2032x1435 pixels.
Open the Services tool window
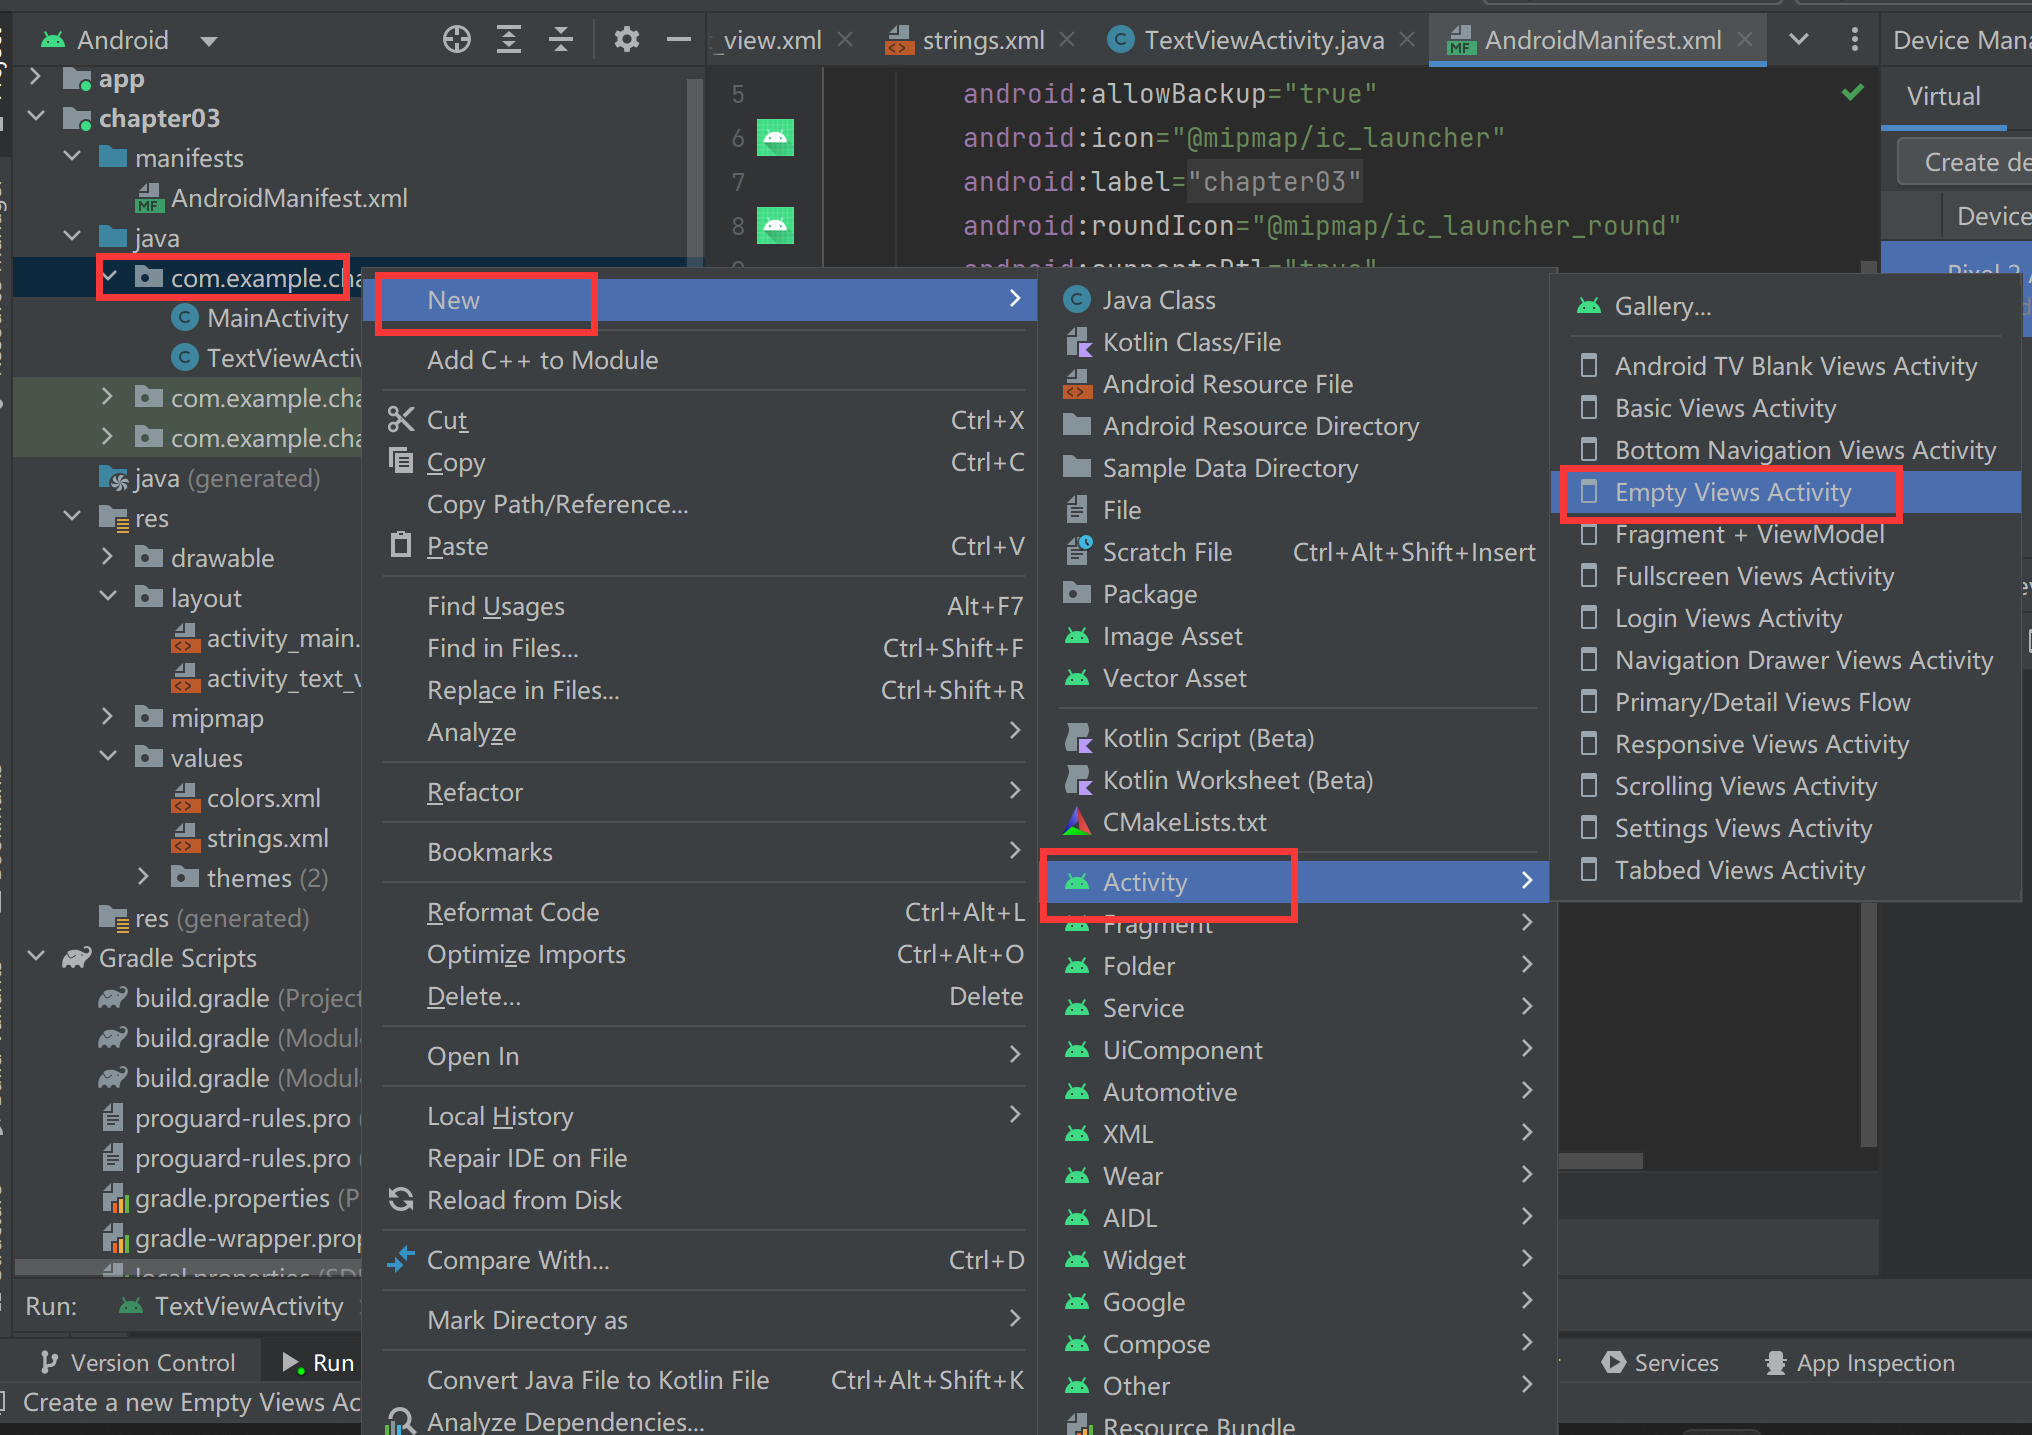coord(1660,1362)
